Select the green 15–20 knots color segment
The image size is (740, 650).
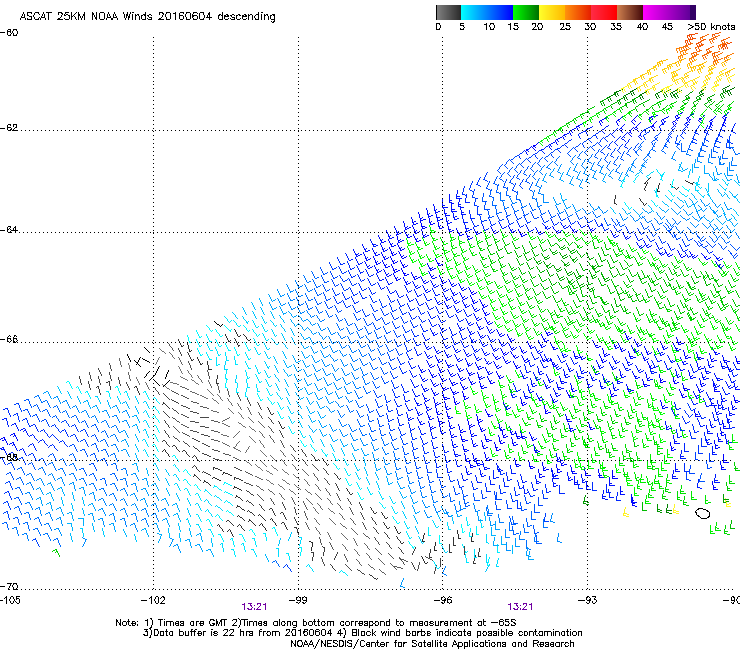[526, 12]
